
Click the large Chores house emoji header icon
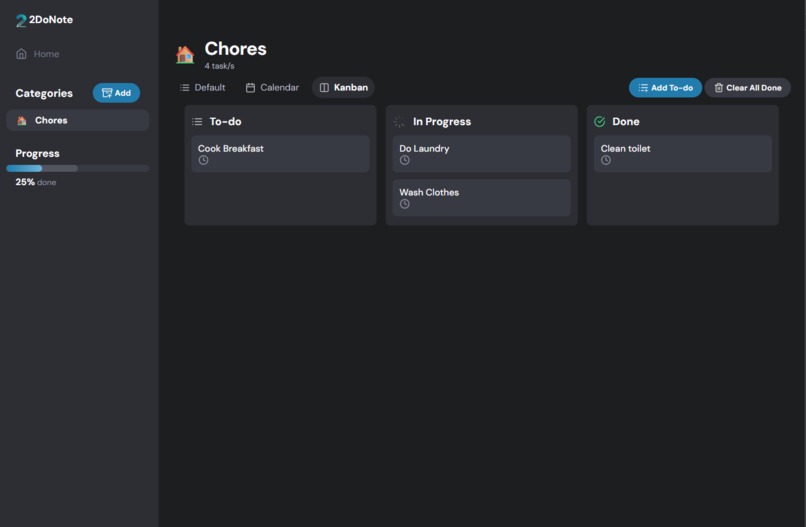tap(185, 54)
